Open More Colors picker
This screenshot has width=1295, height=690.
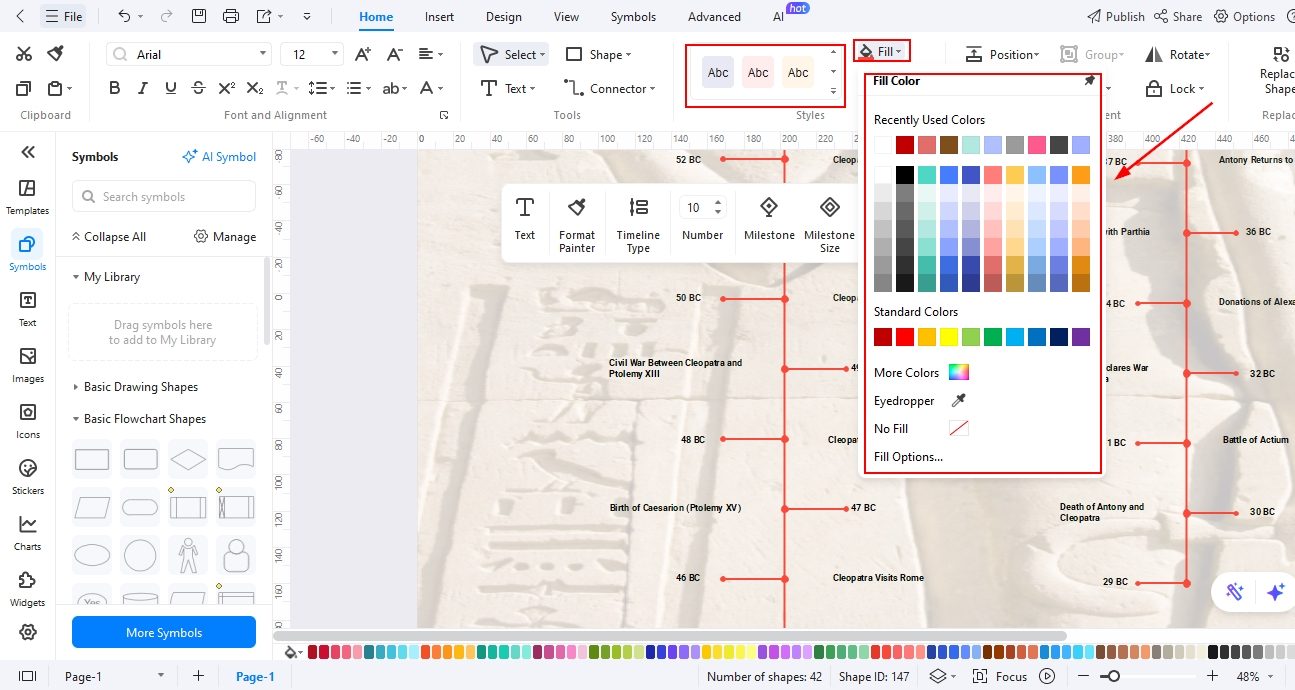coord(921,372)
